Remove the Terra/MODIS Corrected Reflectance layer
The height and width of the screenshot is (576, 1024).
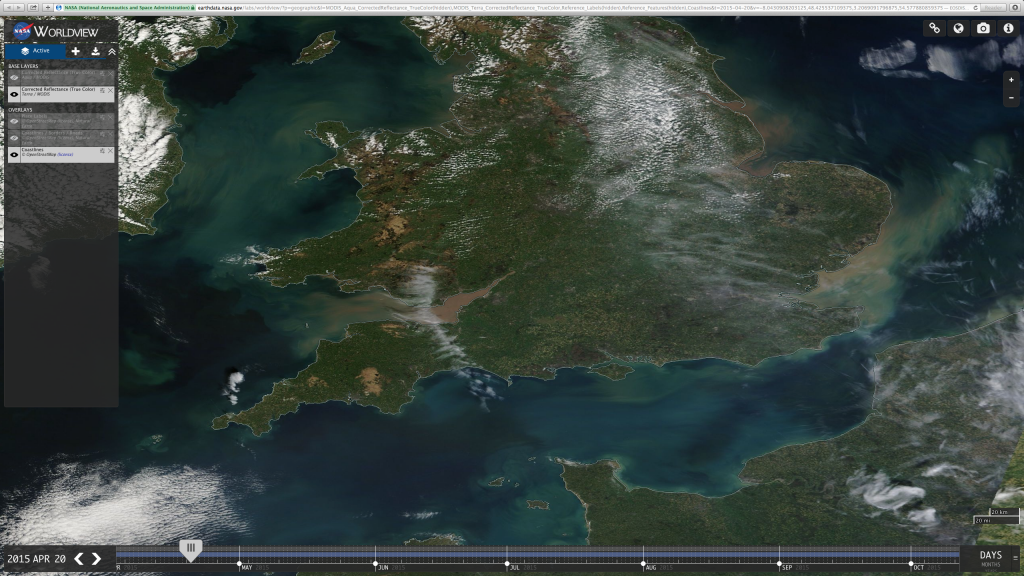pyautogui.click(x=110, y=91)
